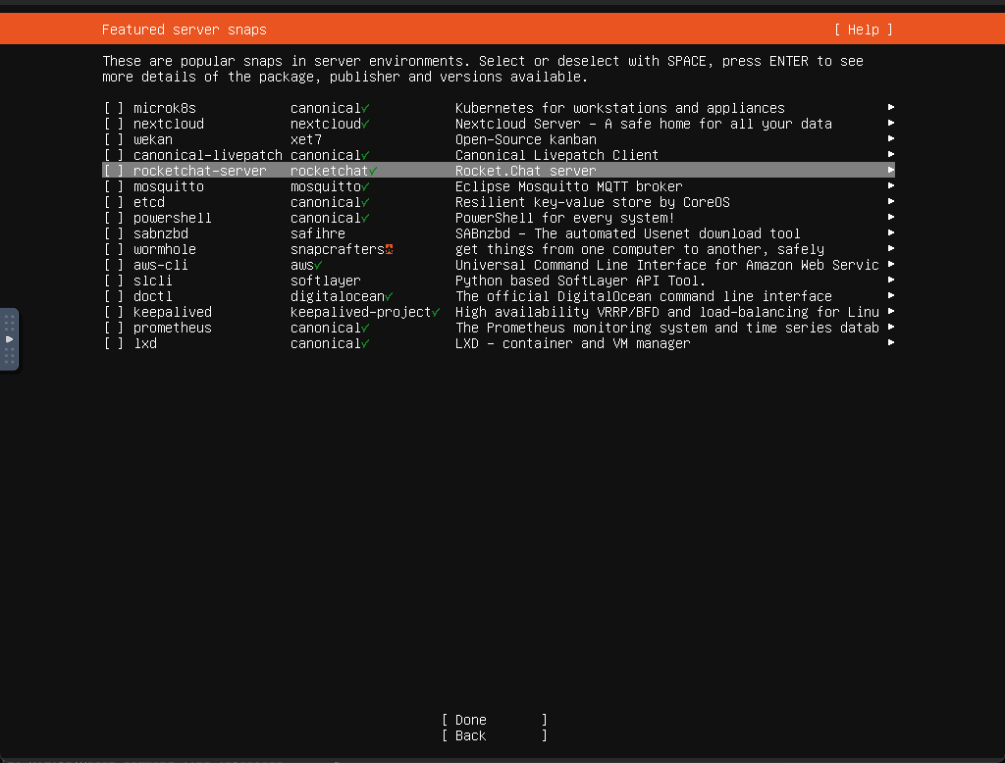Click verified checkmark beside digitalocean publisher

(x=389, y=297)
